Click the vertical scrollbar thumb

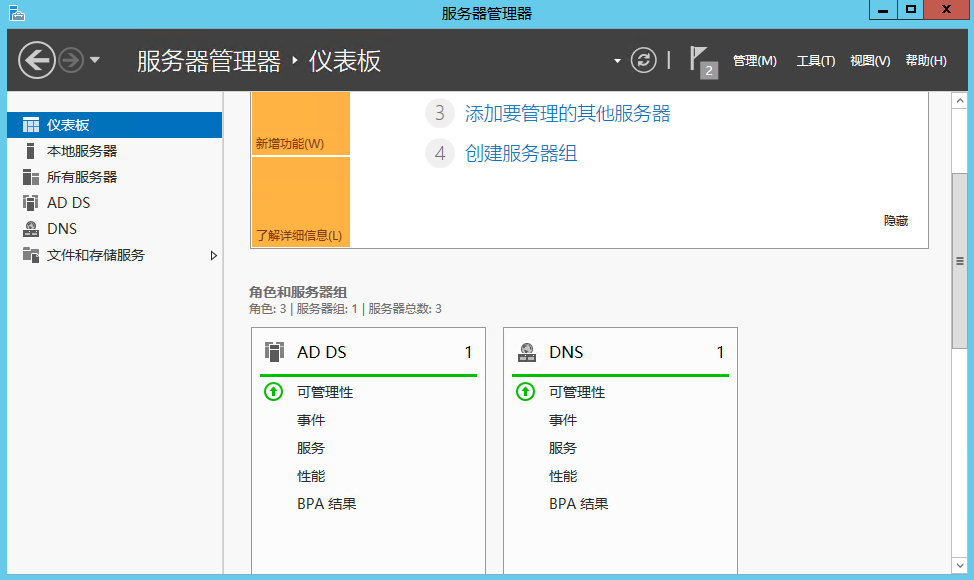point(960,261)
